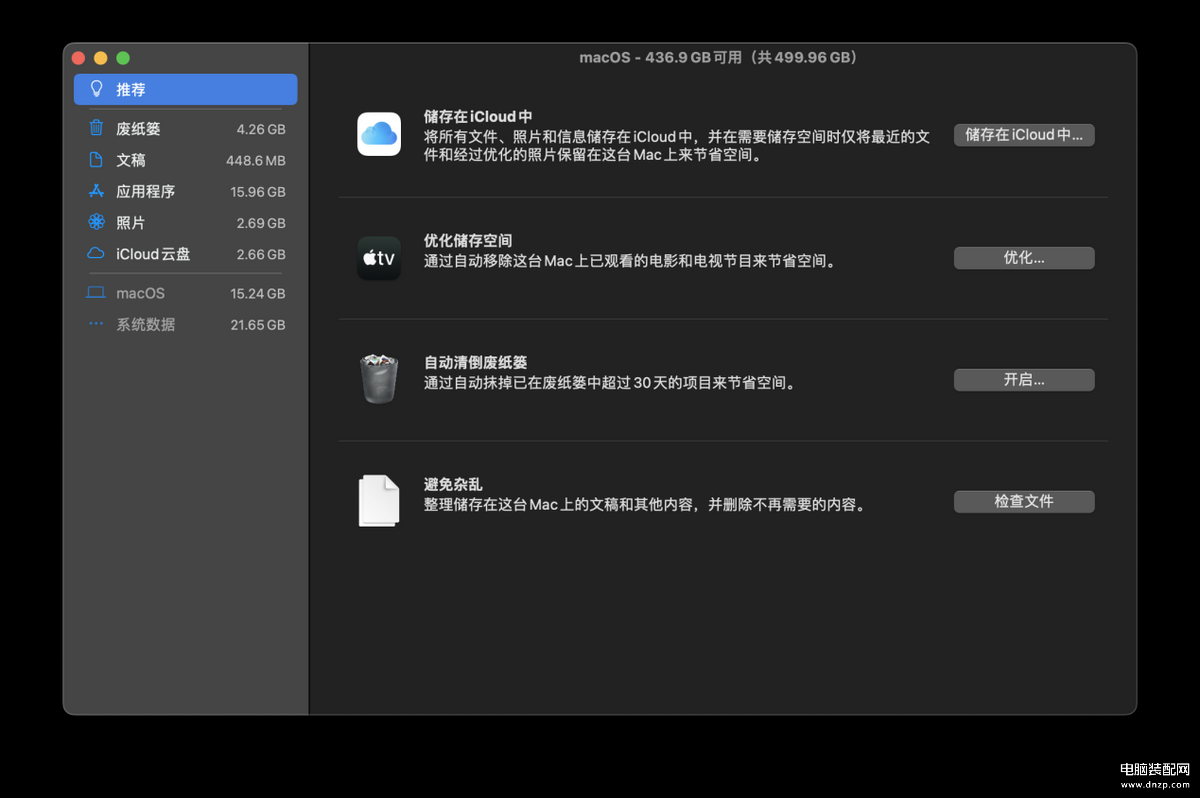Click the 4.26 GB size value
The width and height of the screenshot is (1200, 798).
click(261, 129)
